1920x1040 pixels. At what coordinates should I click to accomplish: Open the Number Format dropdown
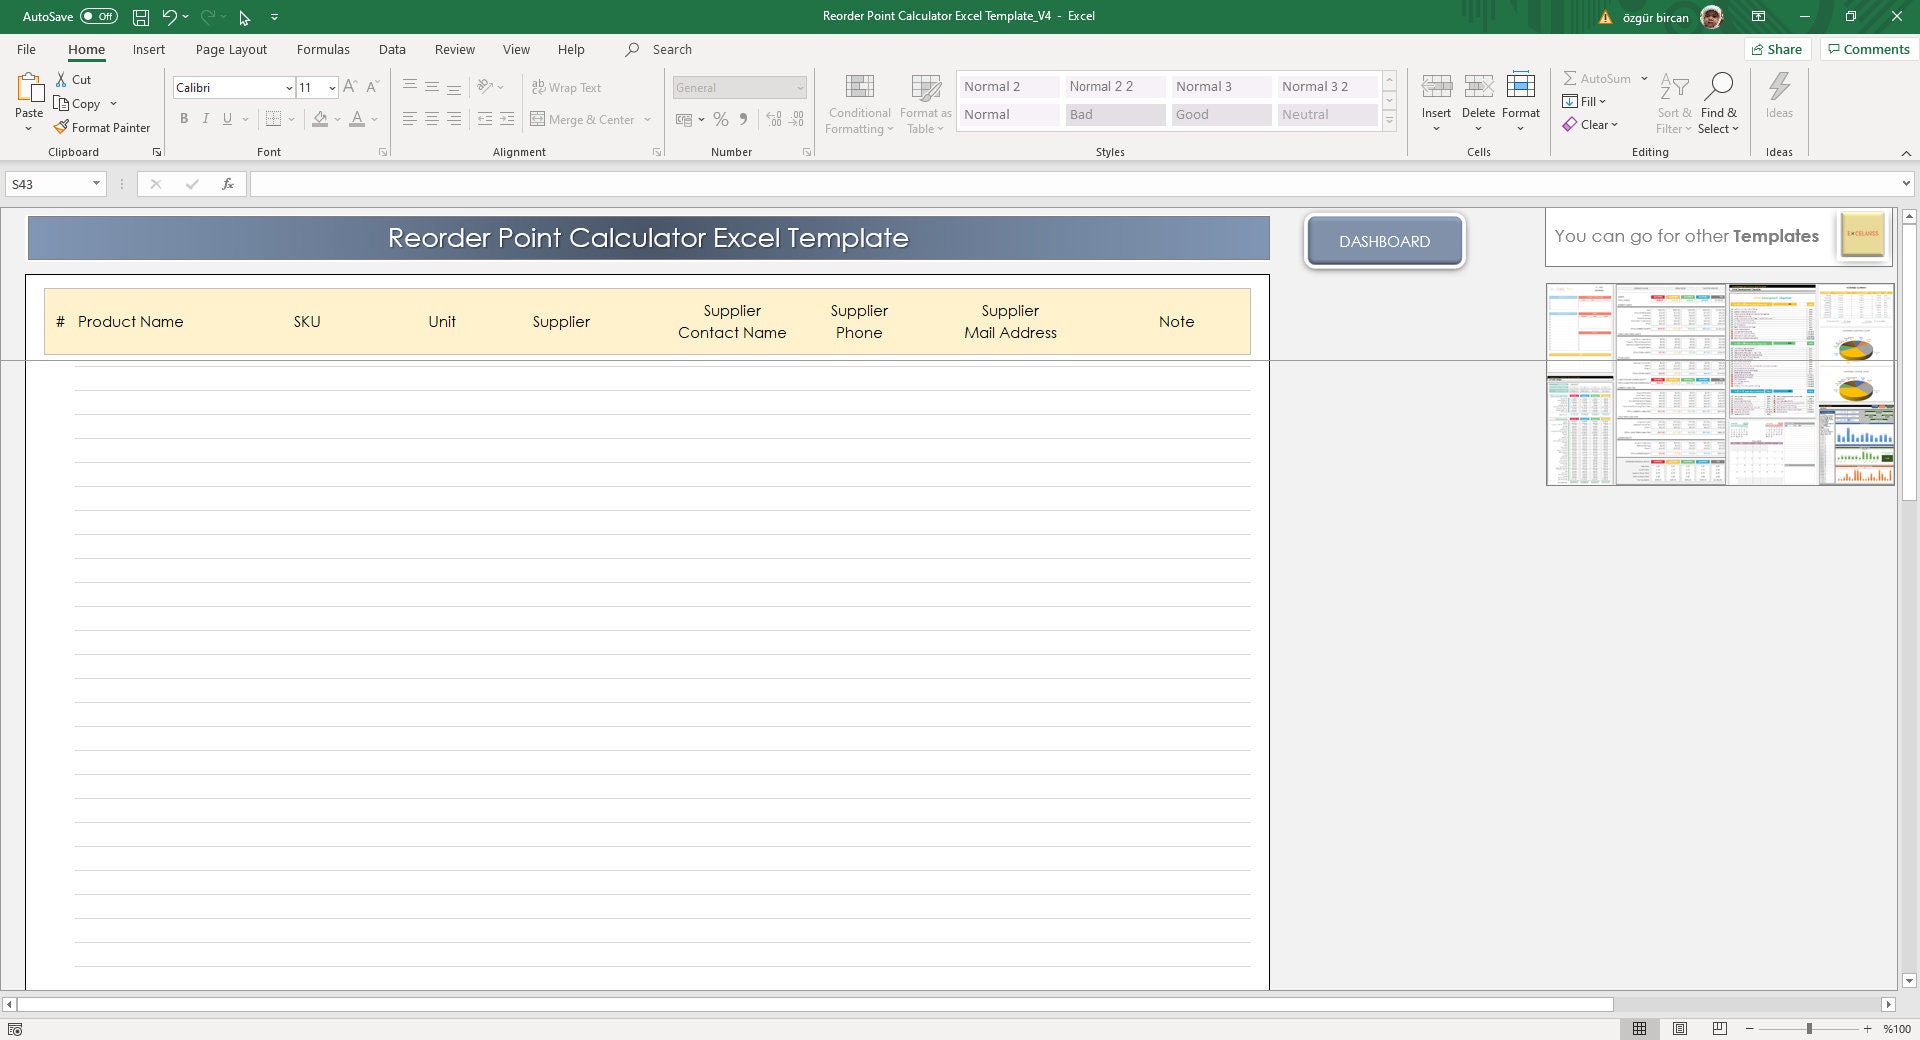click(x=801, y=87)
